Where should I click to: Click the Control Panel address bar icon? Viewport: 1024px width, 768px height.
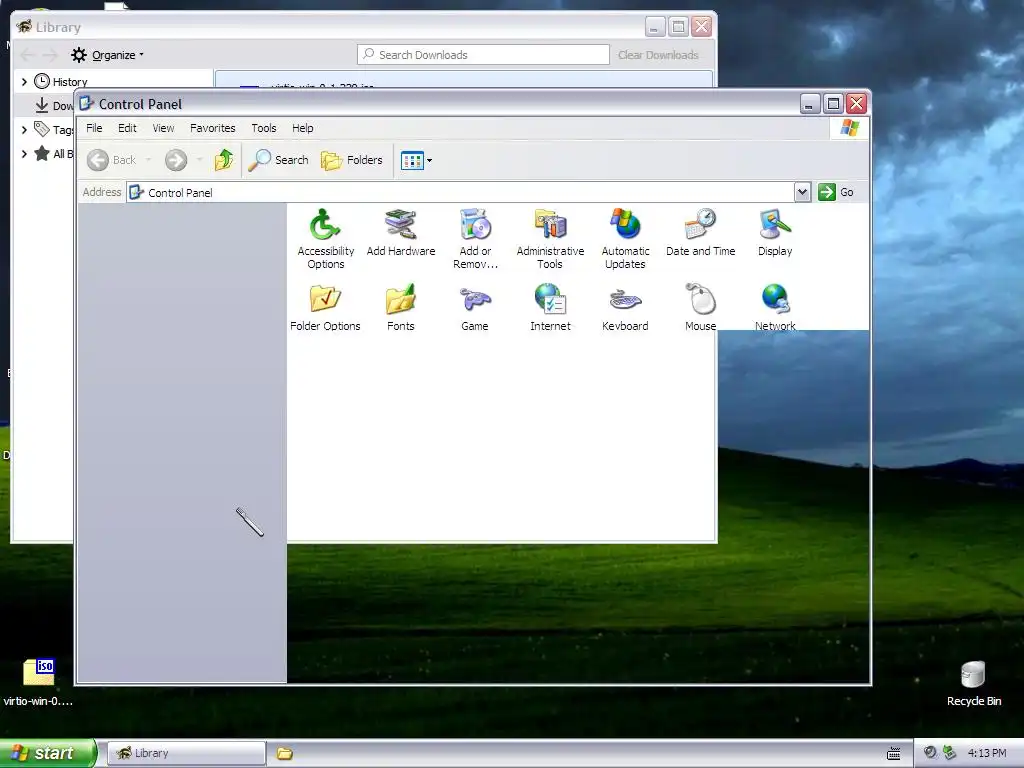[136, 192]
